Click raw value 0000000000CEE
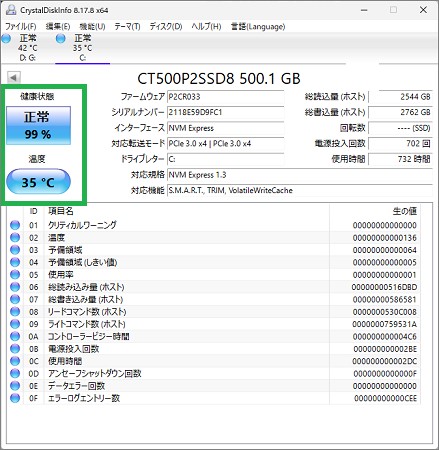The width and height of the screenshot is (439, 450). coord(385,398)
